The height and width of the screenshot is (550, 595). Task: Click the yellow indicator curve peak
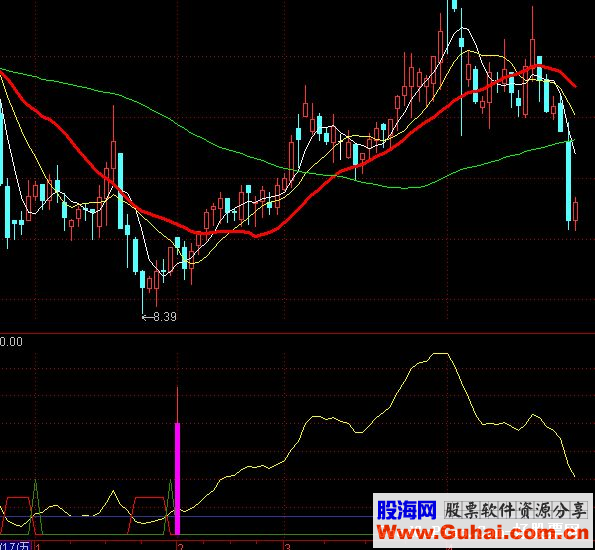[441, 354]
